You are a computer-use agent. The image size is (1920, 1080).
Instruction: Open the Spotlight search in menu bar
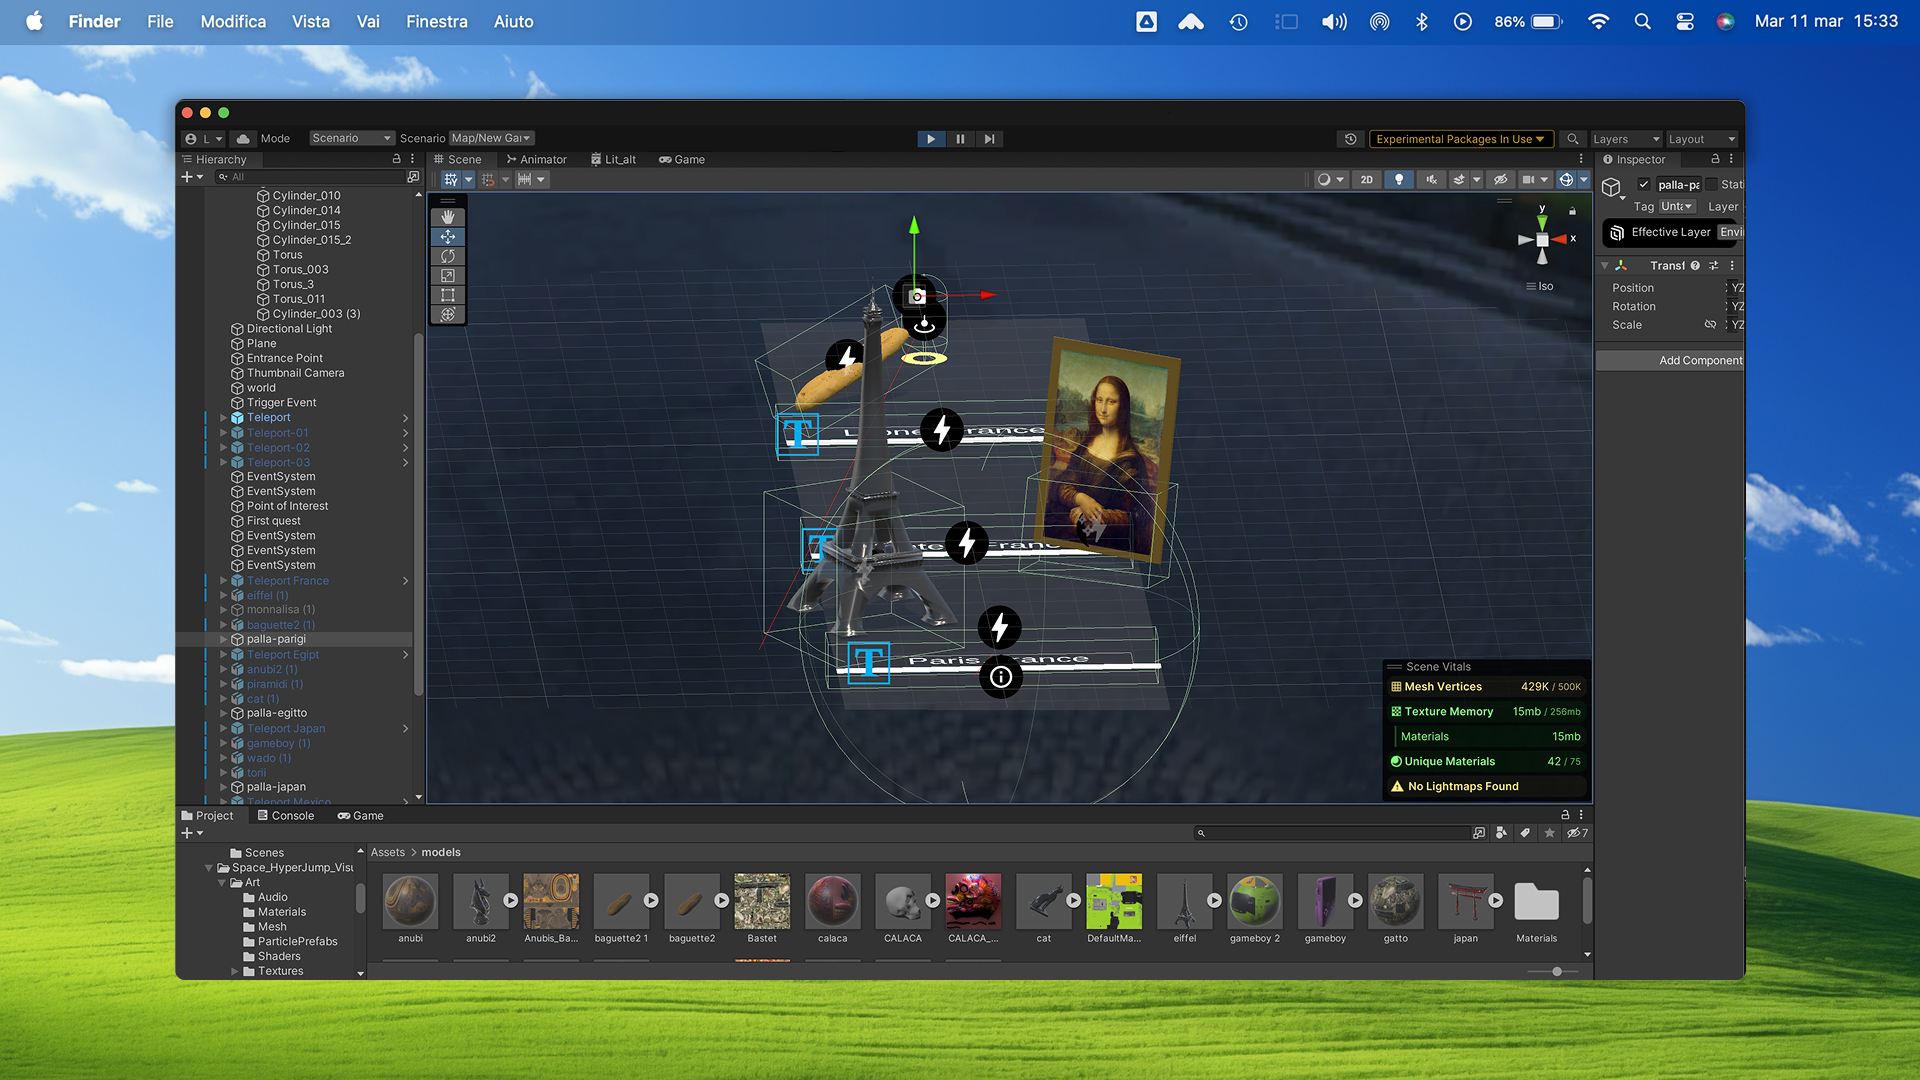(x=1642, y=21)
